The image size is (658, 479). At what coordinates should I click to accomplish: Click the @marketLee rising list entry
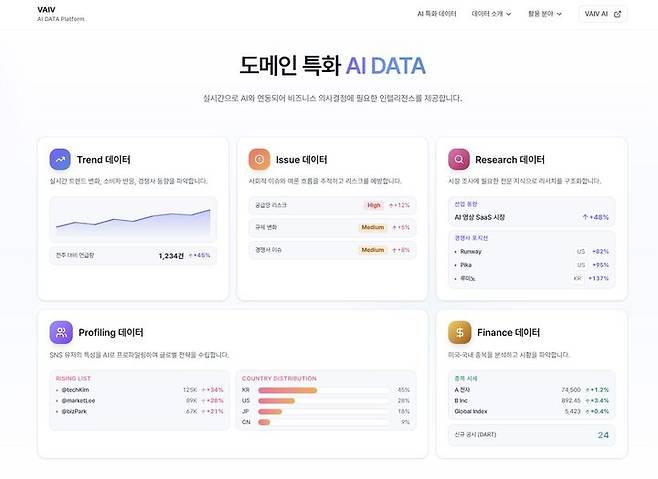[139, 400]
